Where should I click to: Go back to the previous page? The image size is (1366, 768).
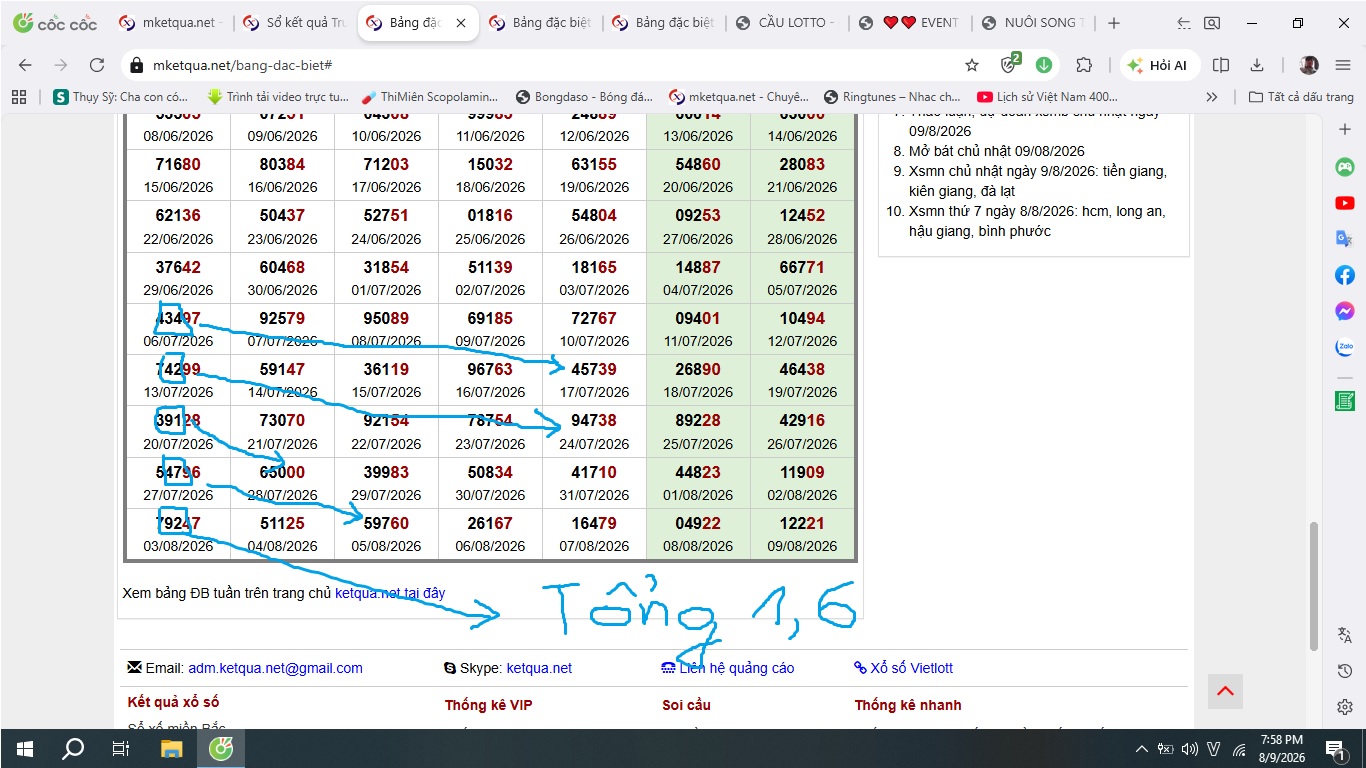tap(25, 65)
